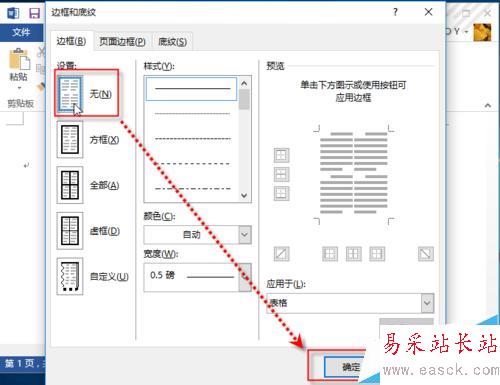The image size is (500, 385).
Task: Click the Word application icon
Action: (13, 13)
